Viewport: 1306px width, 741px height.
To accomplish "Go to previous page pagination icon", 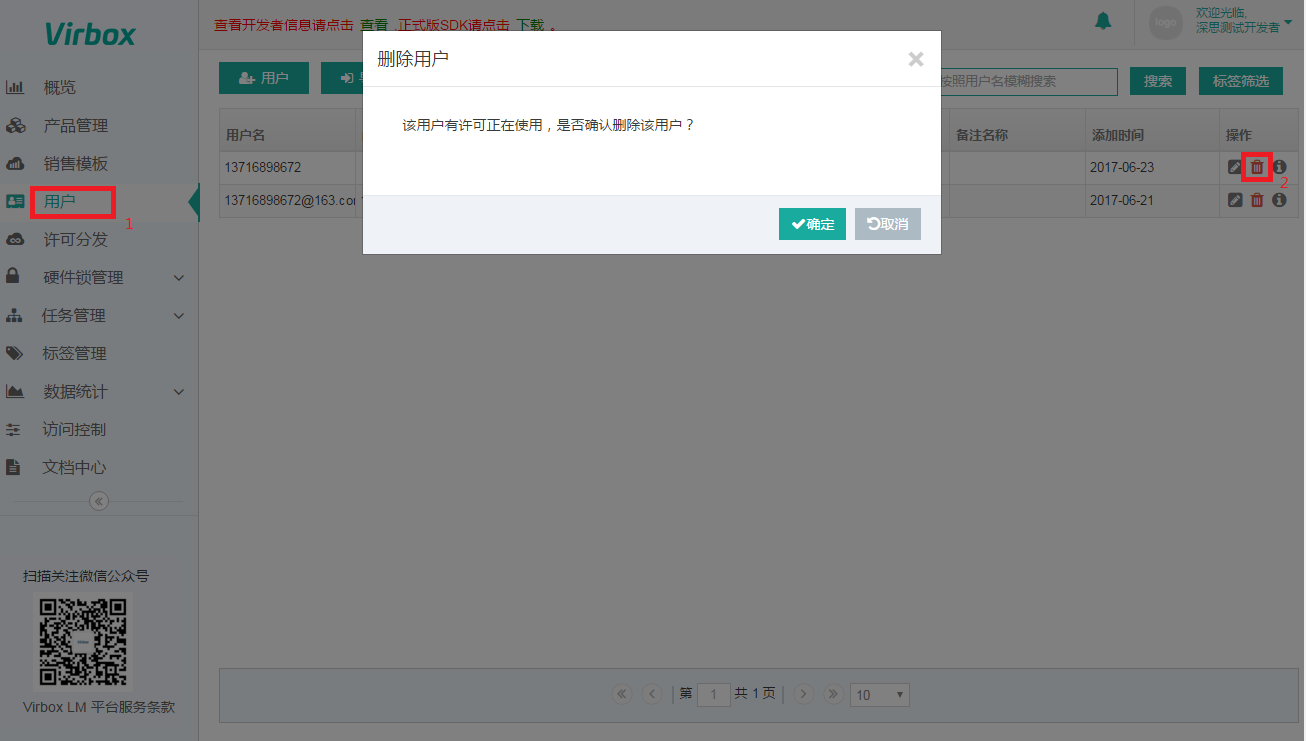I will tap(652, 694).
